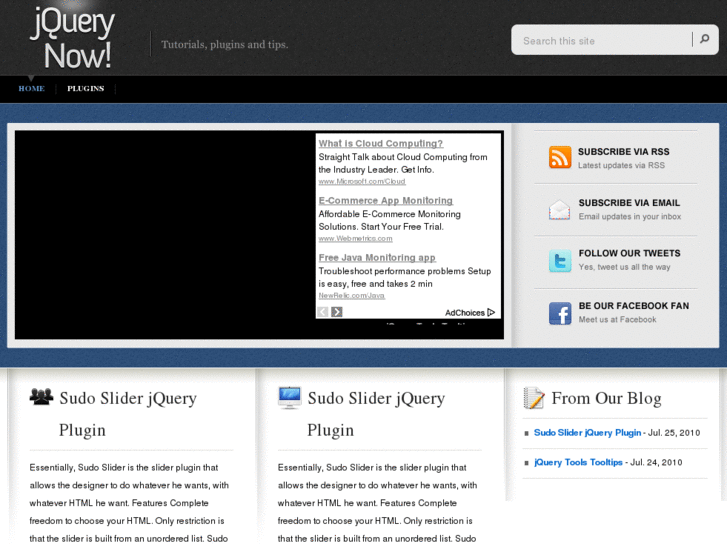Click first Sudo Slider jQuery Plugin heading beside people icon
The width and height of the screenshot is (727, 545).
[x=128, y=414]
